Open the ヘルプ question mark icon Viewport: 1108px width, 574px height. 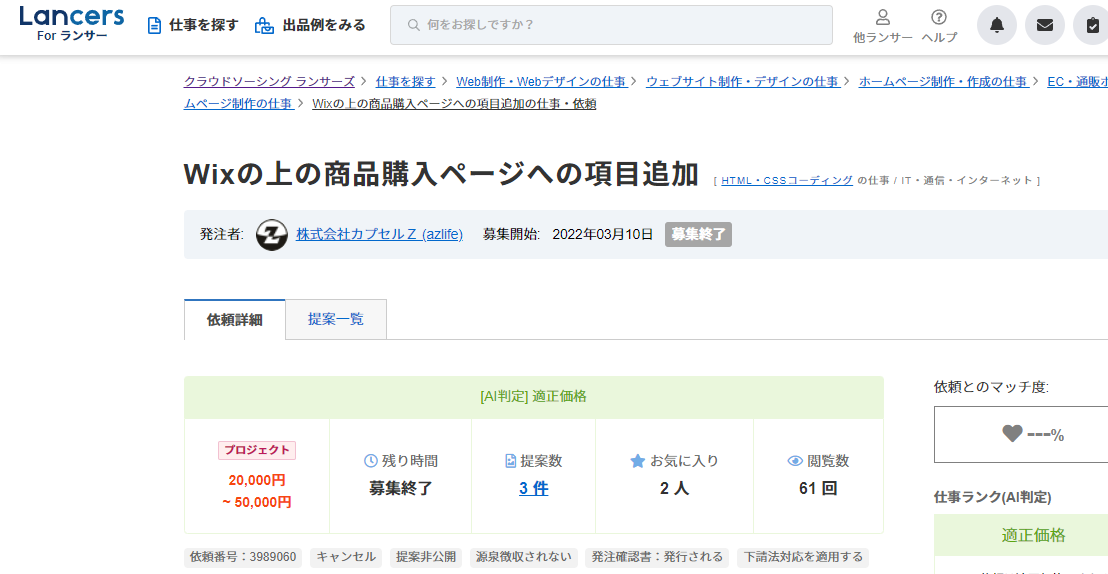click(x=938, y=17)
